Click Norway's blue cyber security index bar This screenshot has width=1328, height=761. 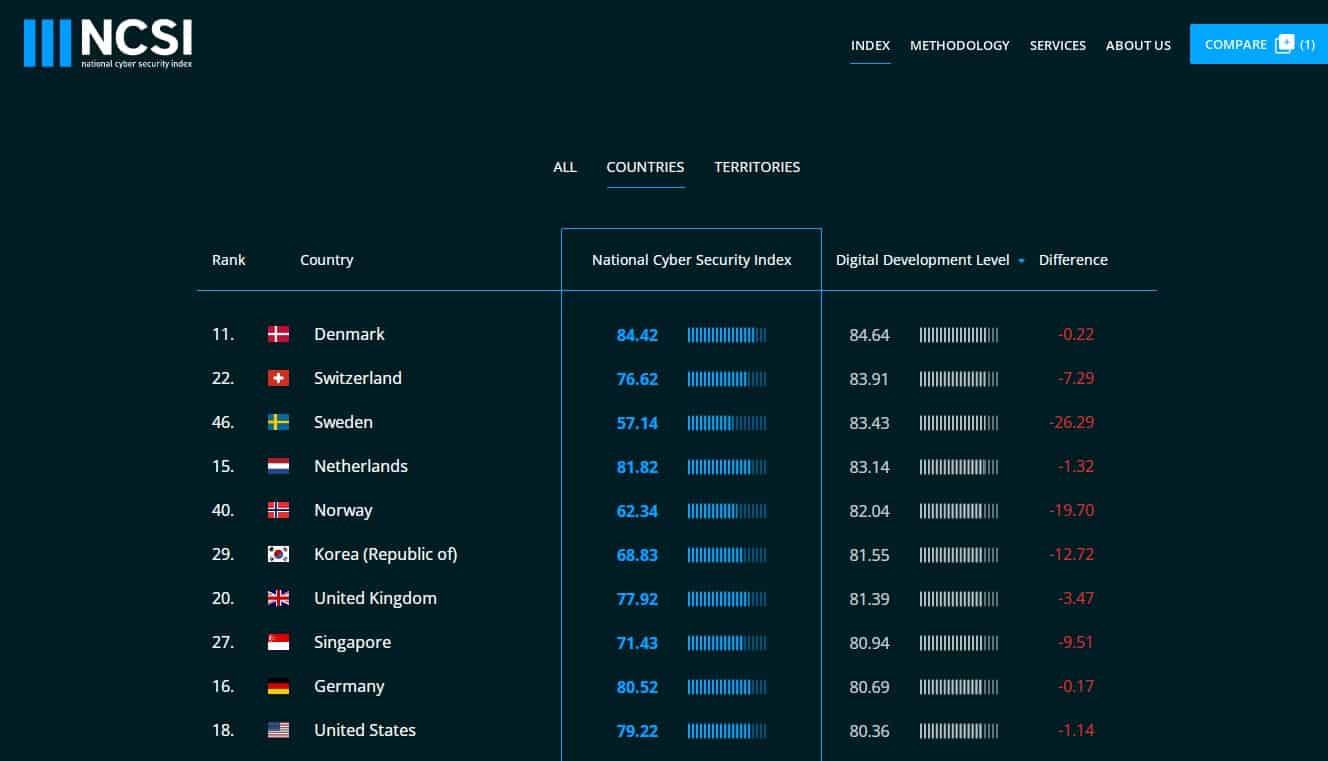click(x=727, y=510)
